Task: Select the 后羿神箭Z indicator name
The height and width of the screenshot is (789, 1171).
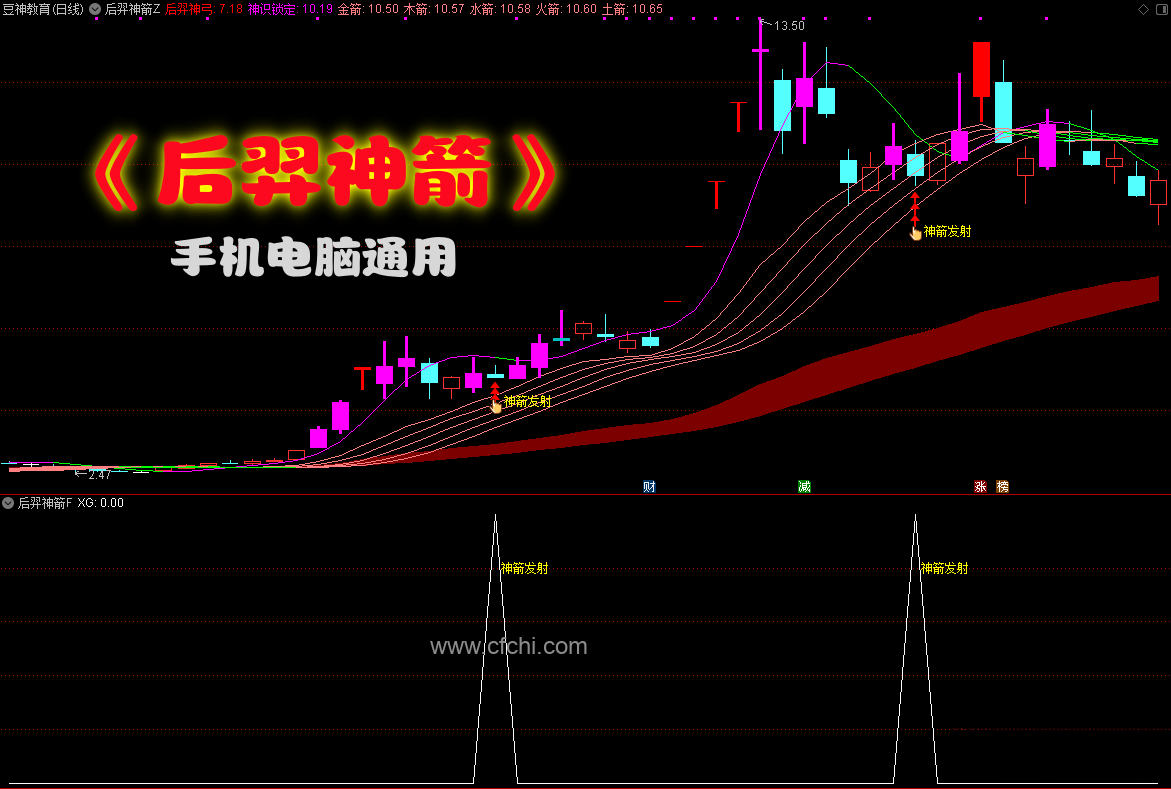Action: point(132,10)
